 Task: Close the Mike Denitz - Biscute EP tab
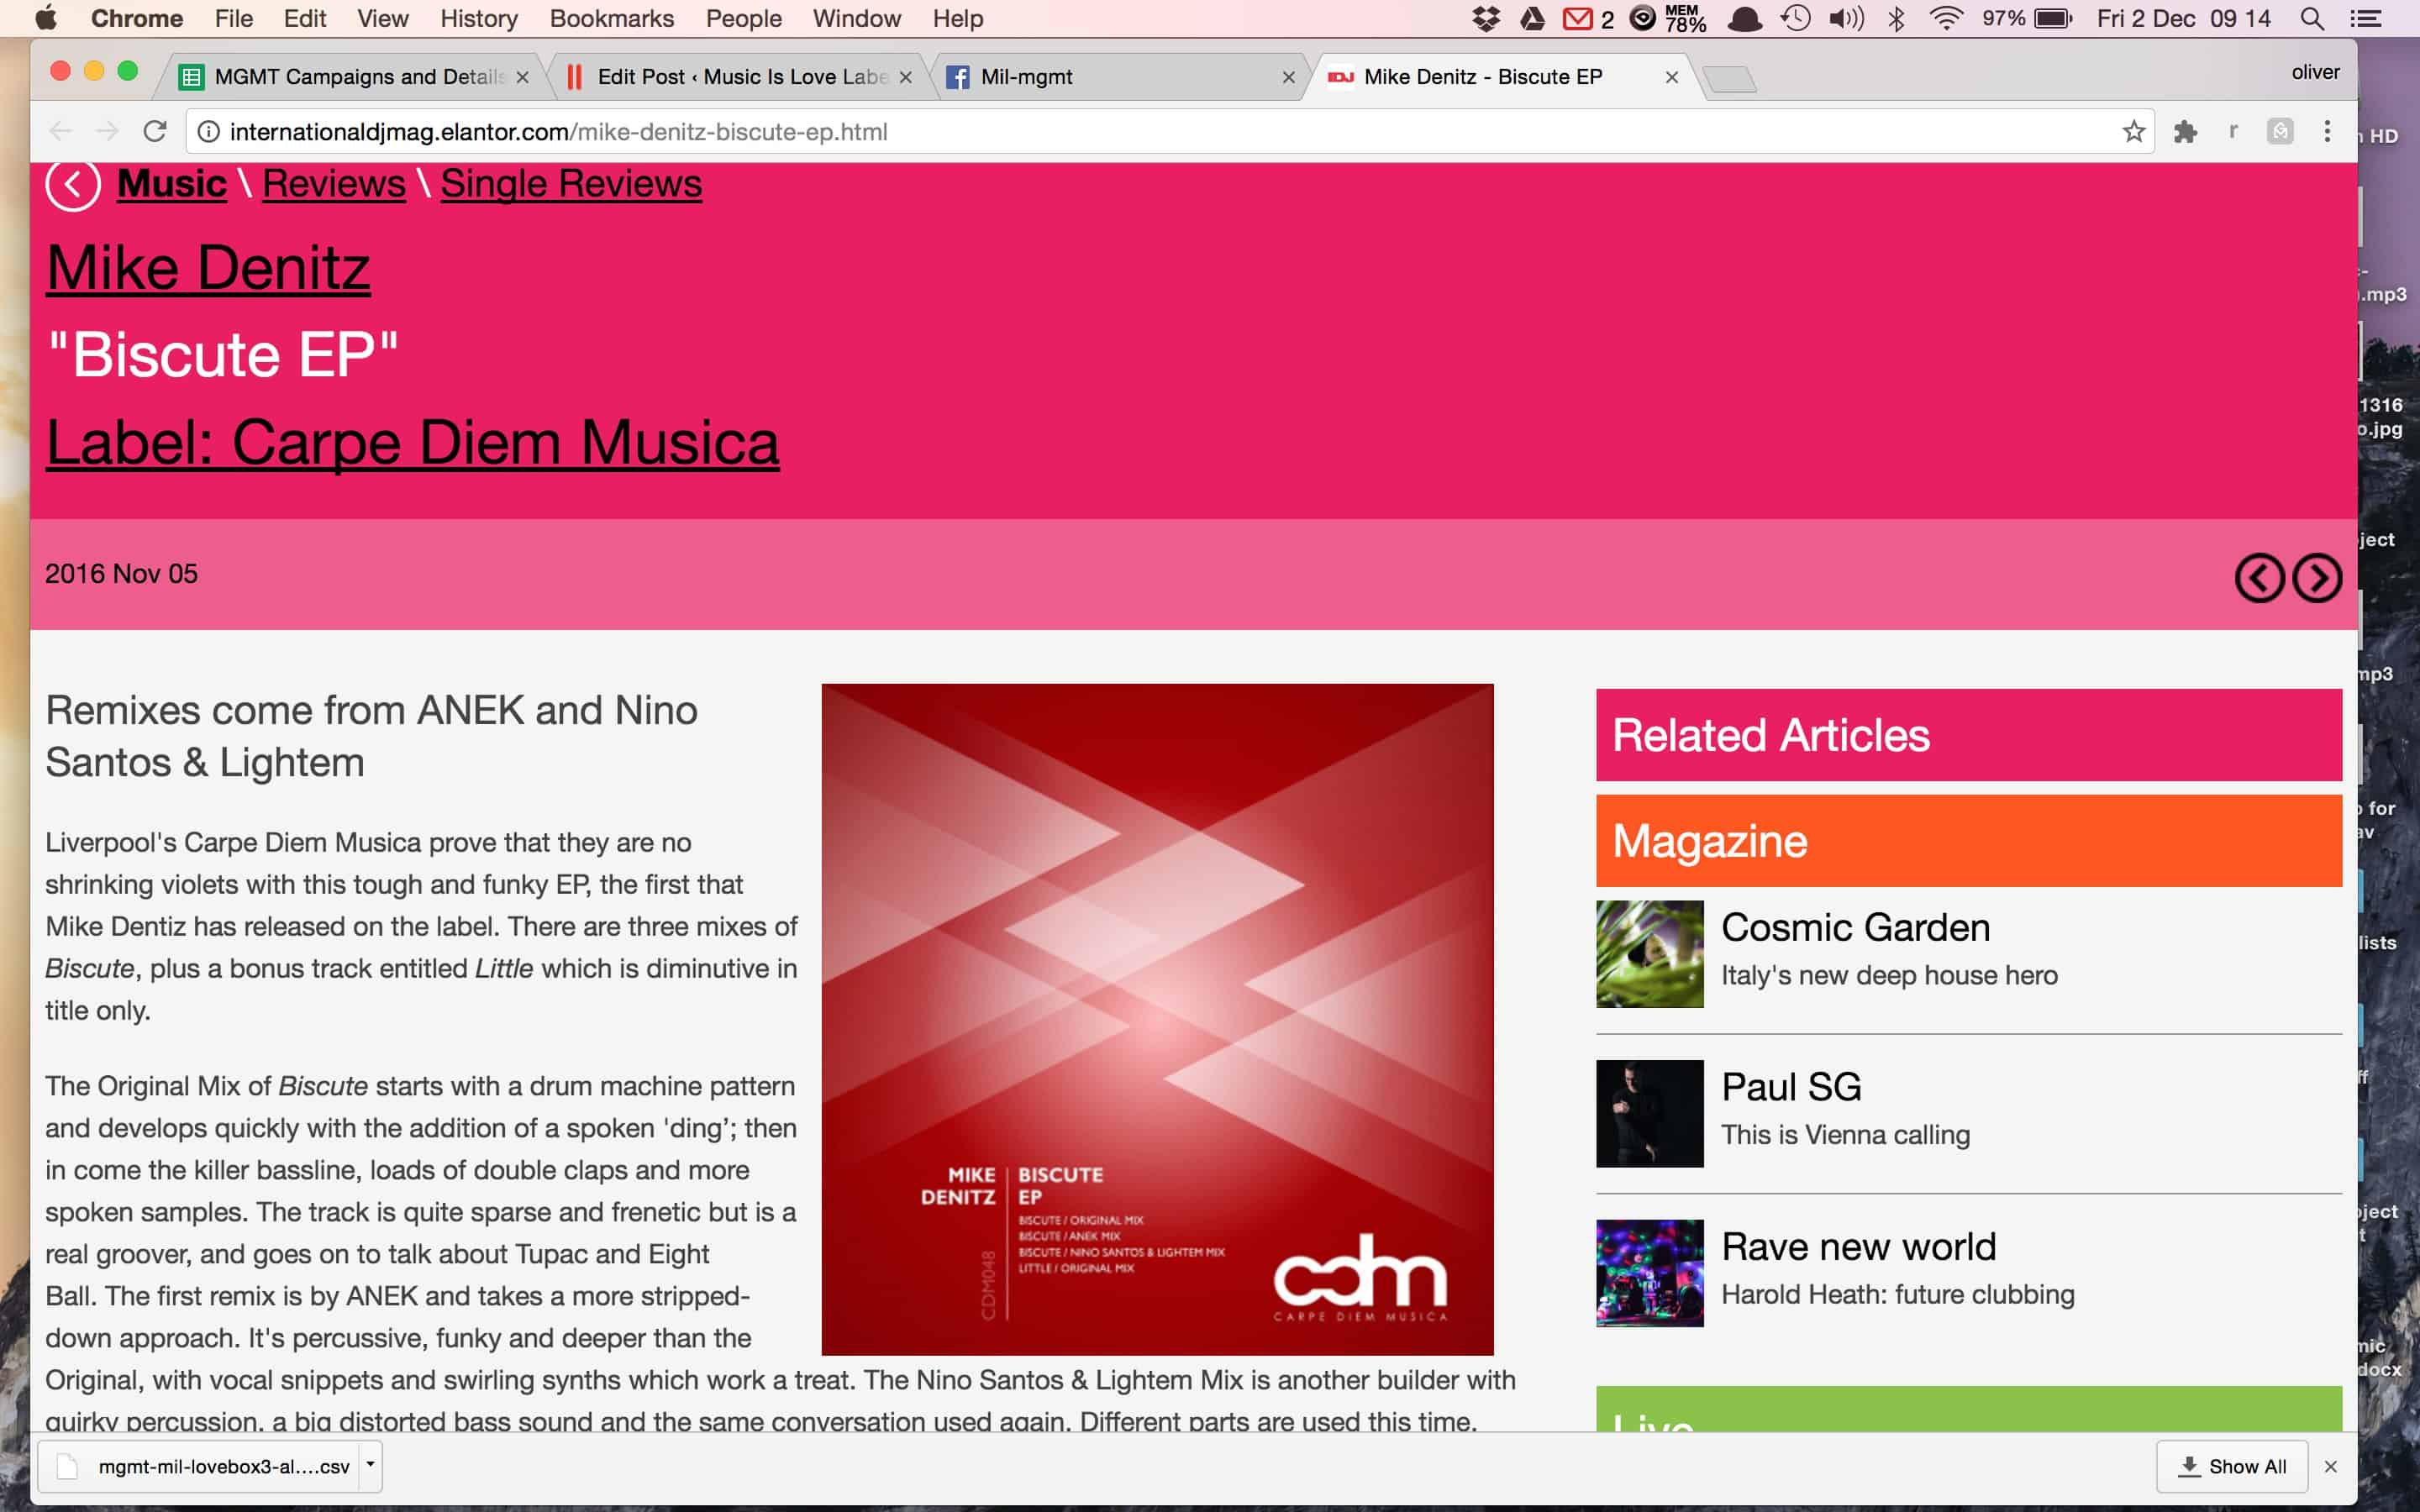click(1672, 77)
